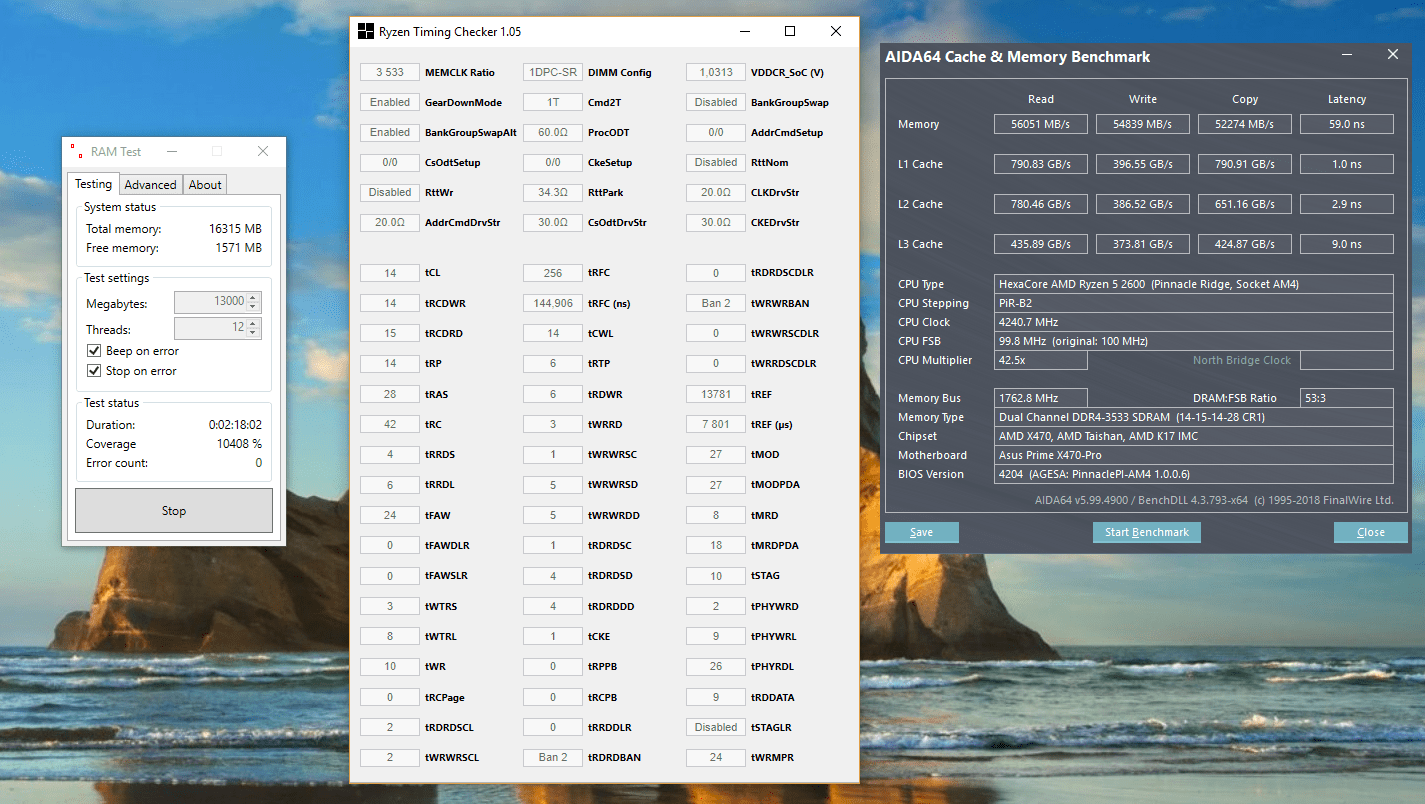Viewport: 1425px width, 804px height.
Task: Decrease the Threads value with down arrow
Action: [254, 333]
